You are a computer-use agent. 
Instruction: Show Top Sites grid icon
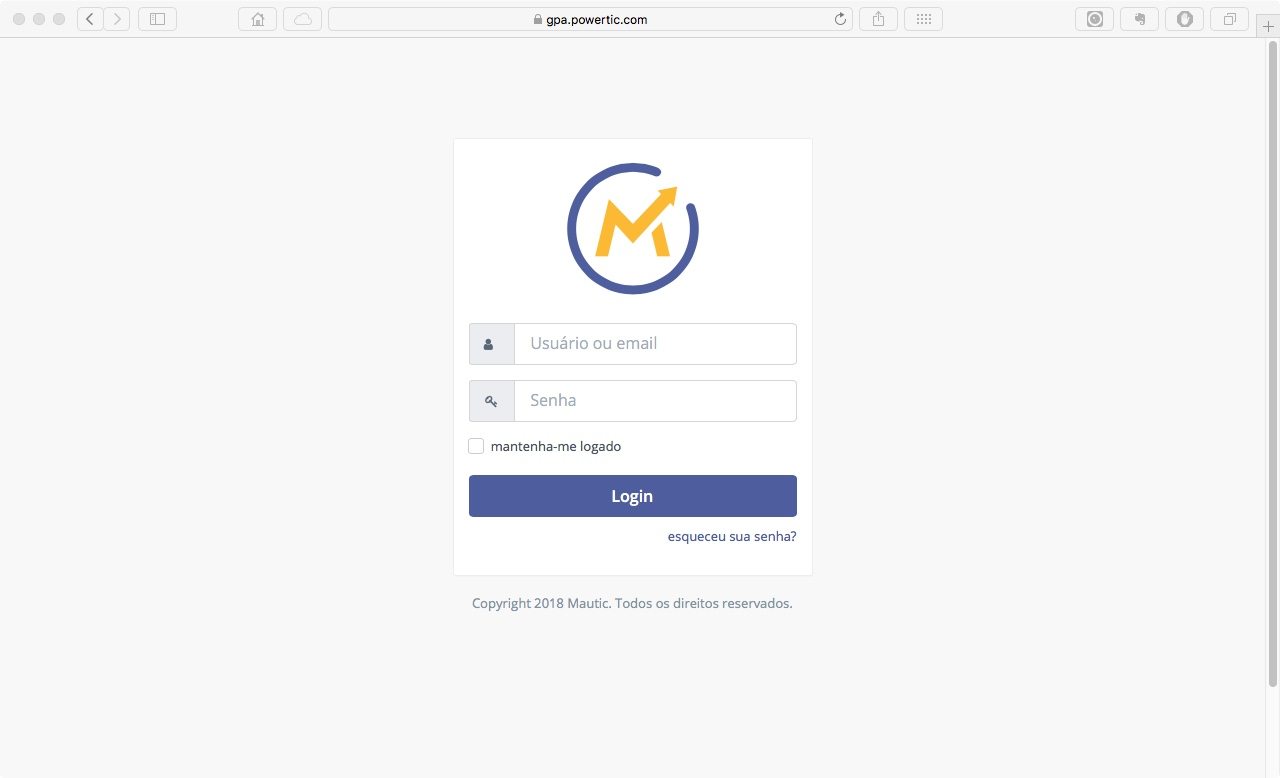[923, 19]
